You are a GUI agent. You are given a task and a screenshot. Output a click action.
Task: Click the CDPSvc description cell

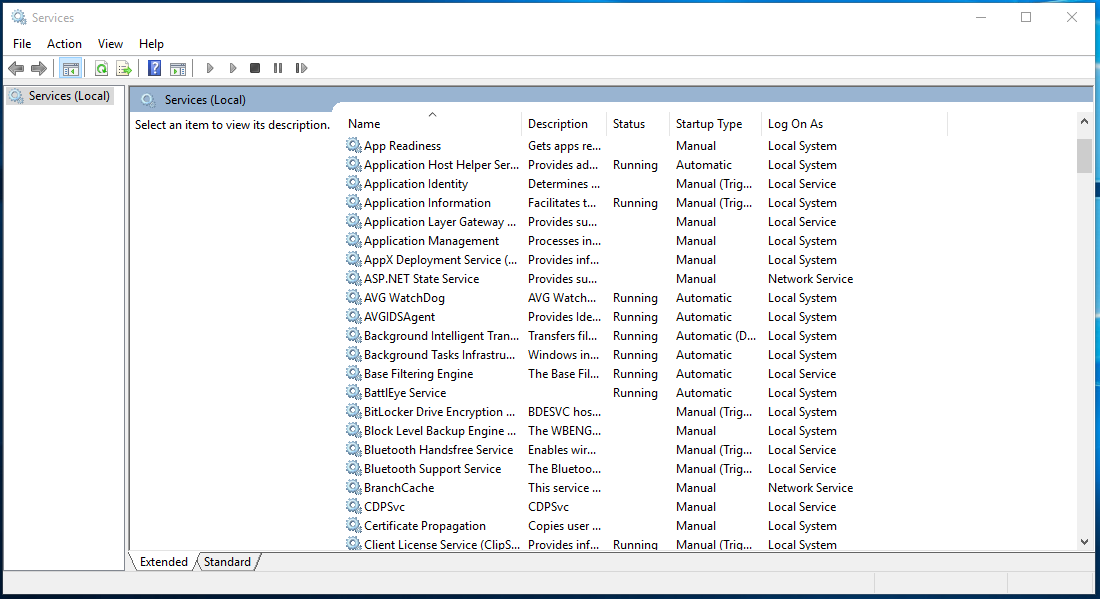click(549, 506)
